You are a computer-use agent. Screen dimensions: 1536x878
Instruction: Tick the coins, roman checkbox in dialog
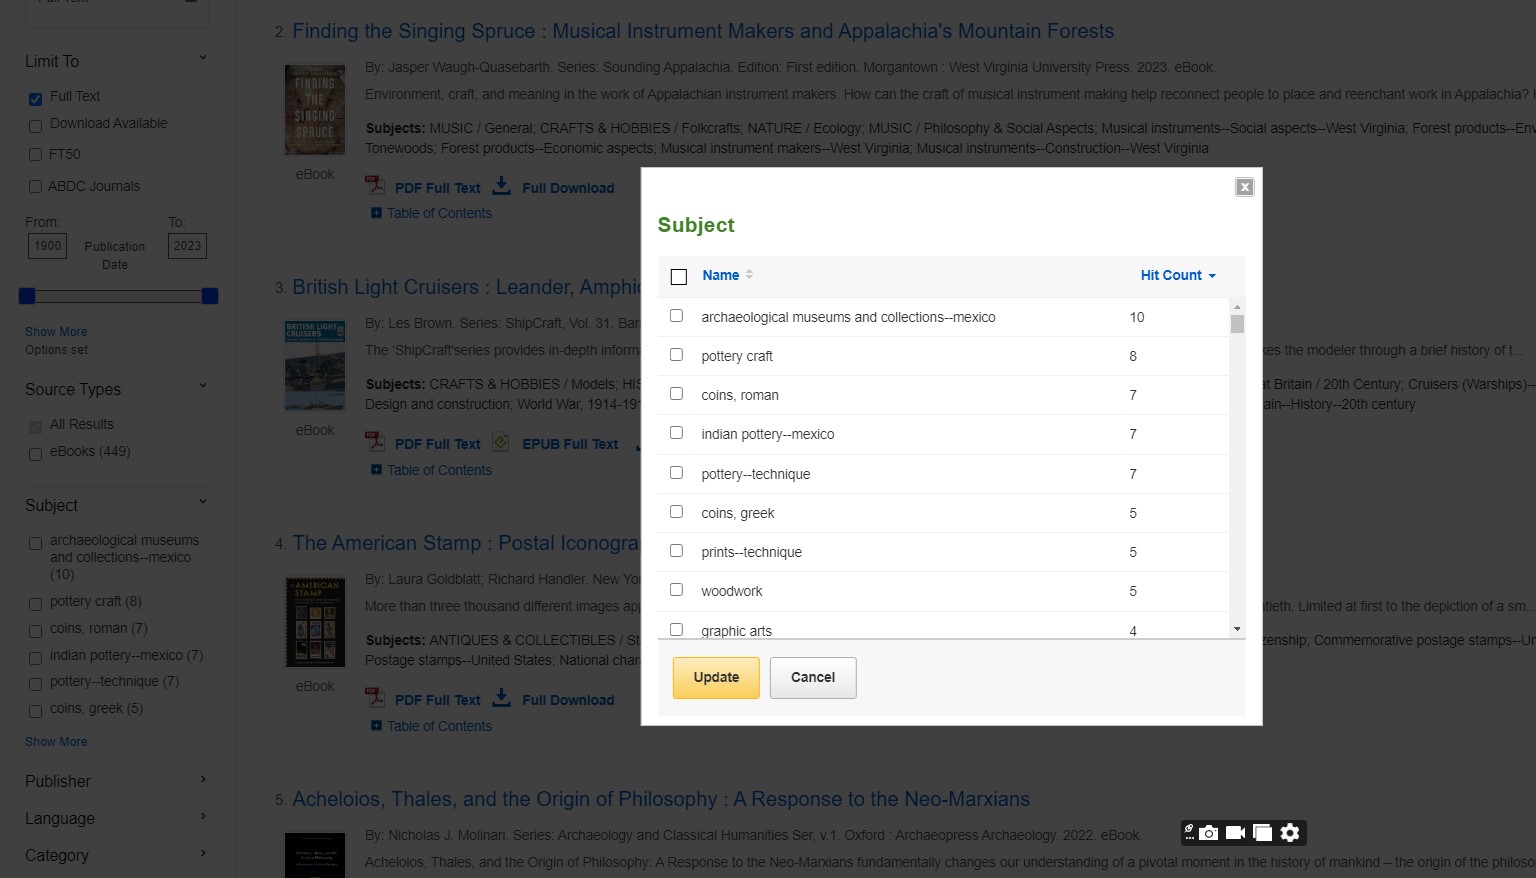click(x=677, y=394)
